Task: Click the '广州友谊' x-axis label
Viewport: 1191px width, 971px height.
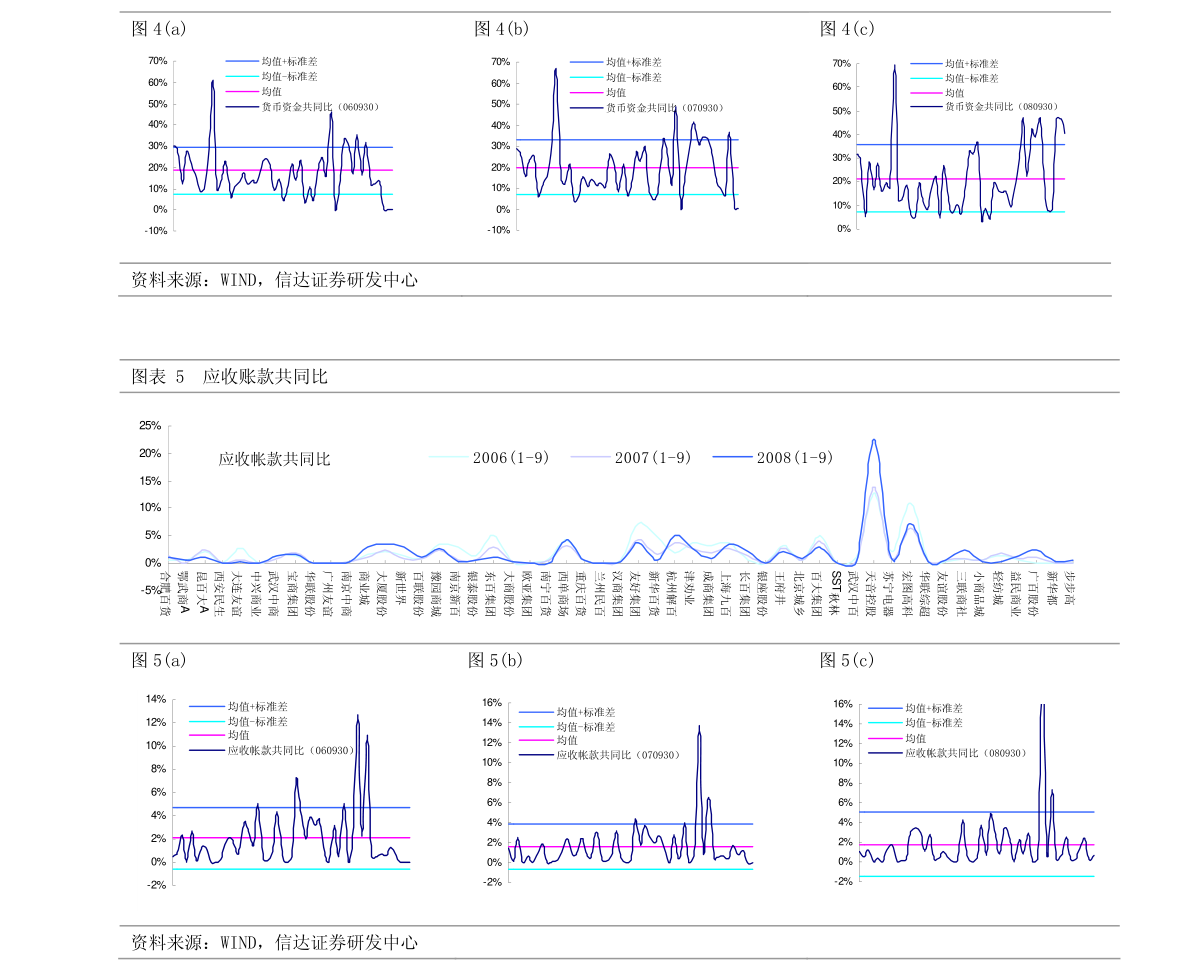Action: (327, 594)
